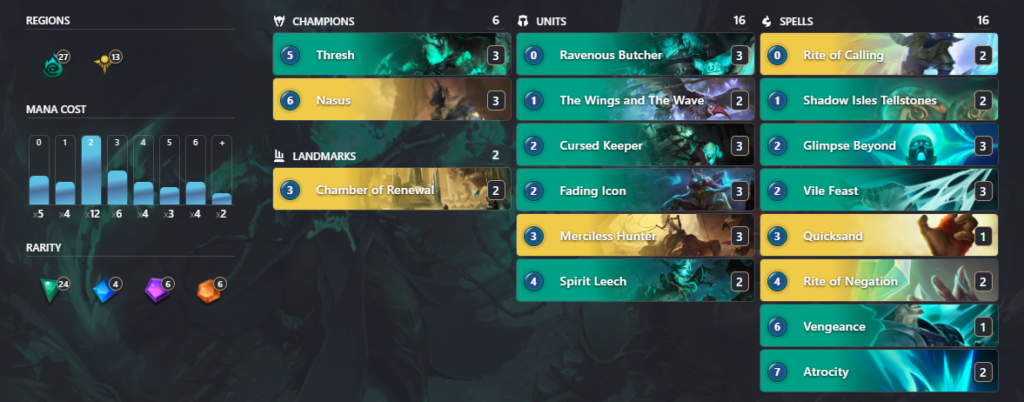Click the Units section icon
Image resolution: width=1024 pixels, height=402 pixels.
(x=522, y=21)
